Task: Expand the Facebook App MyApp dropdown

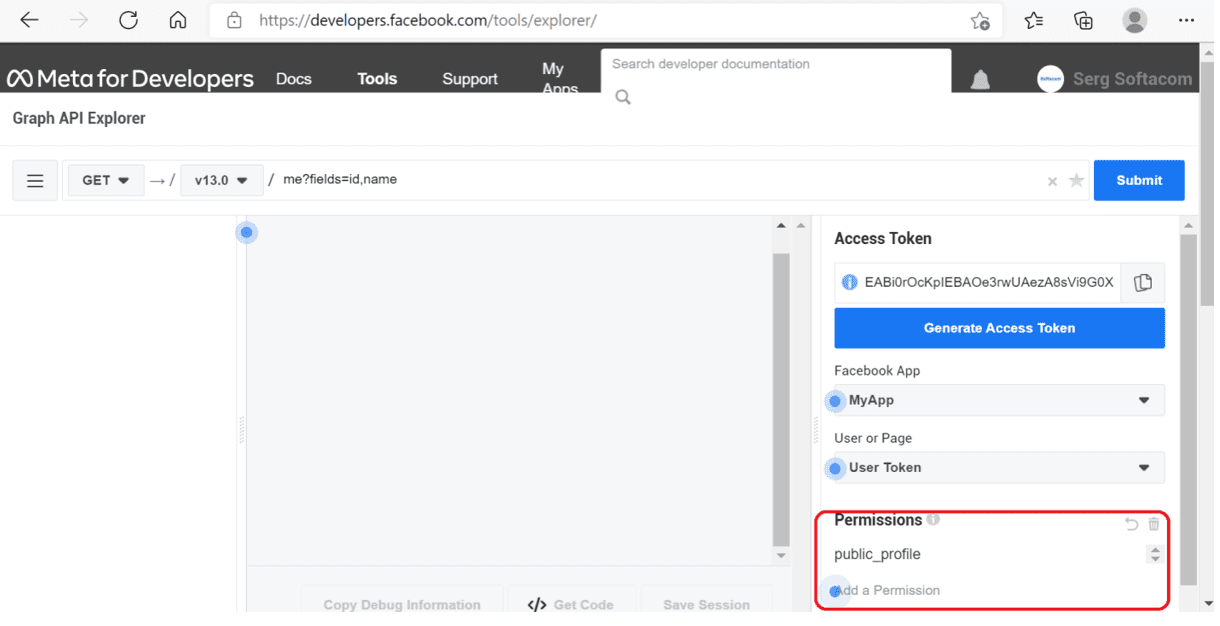Action: click(x=1000, y=400)
